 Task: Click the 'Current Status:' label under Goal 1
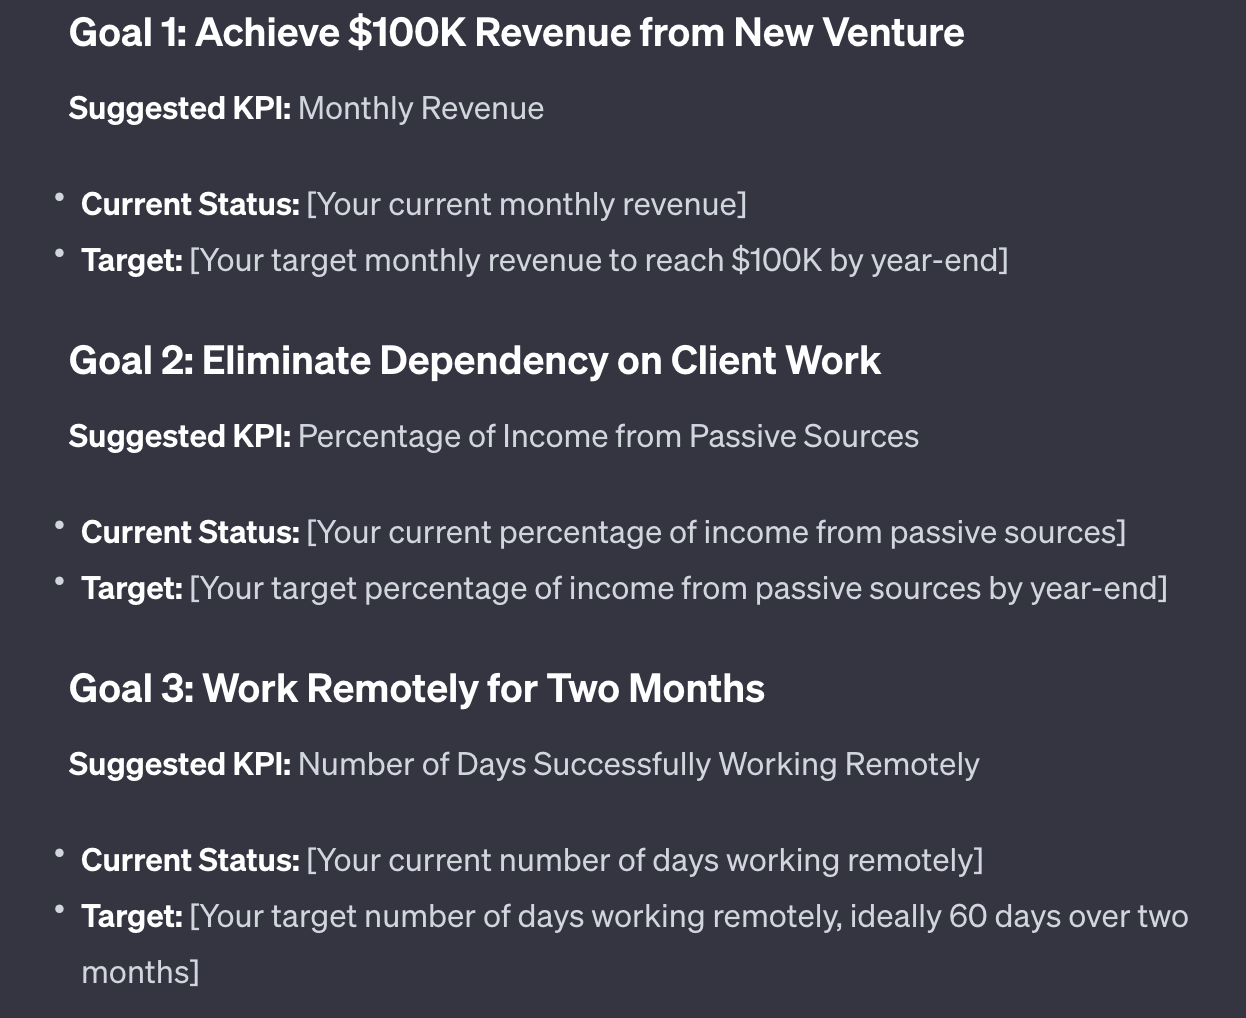click(x=190, y=204)
